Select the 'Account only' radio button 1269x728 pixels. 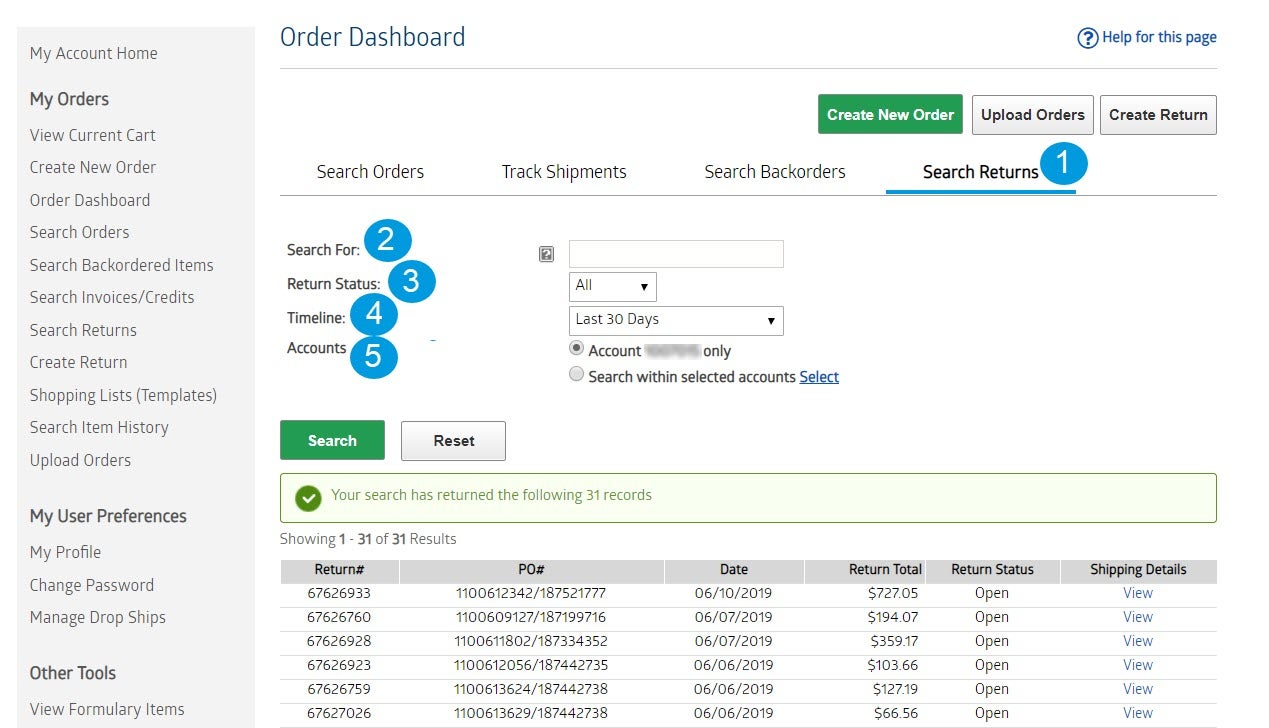coord(576,349)
